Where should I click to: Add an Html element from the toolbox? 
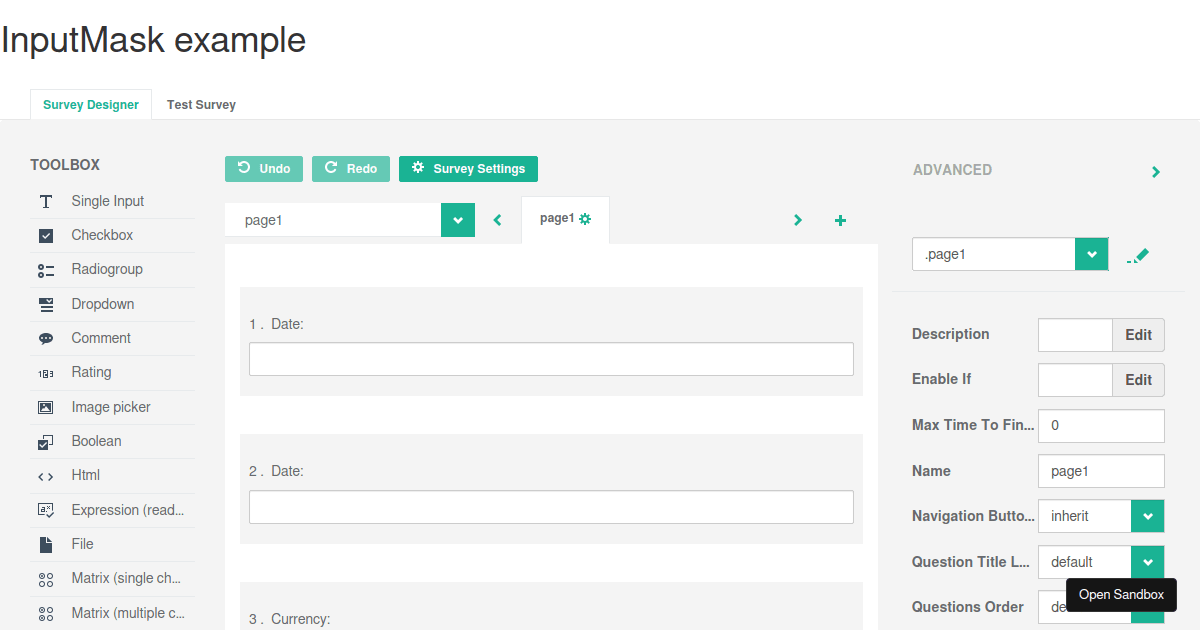point(85,475)
